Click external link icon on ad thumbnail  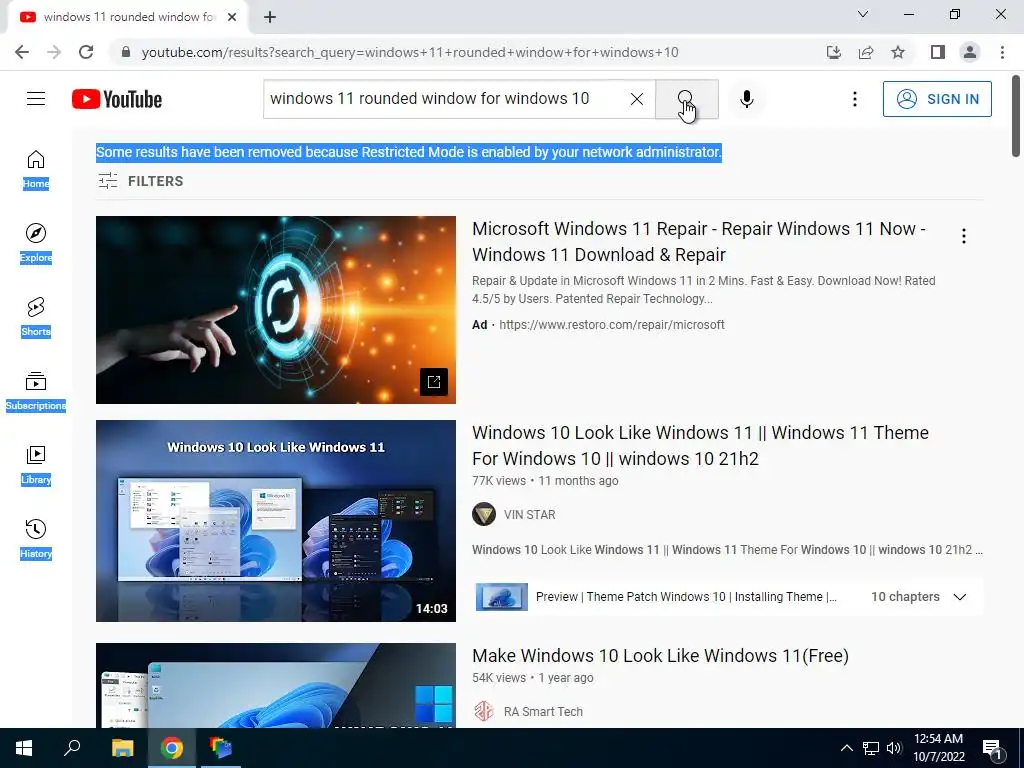click(434, 381)
